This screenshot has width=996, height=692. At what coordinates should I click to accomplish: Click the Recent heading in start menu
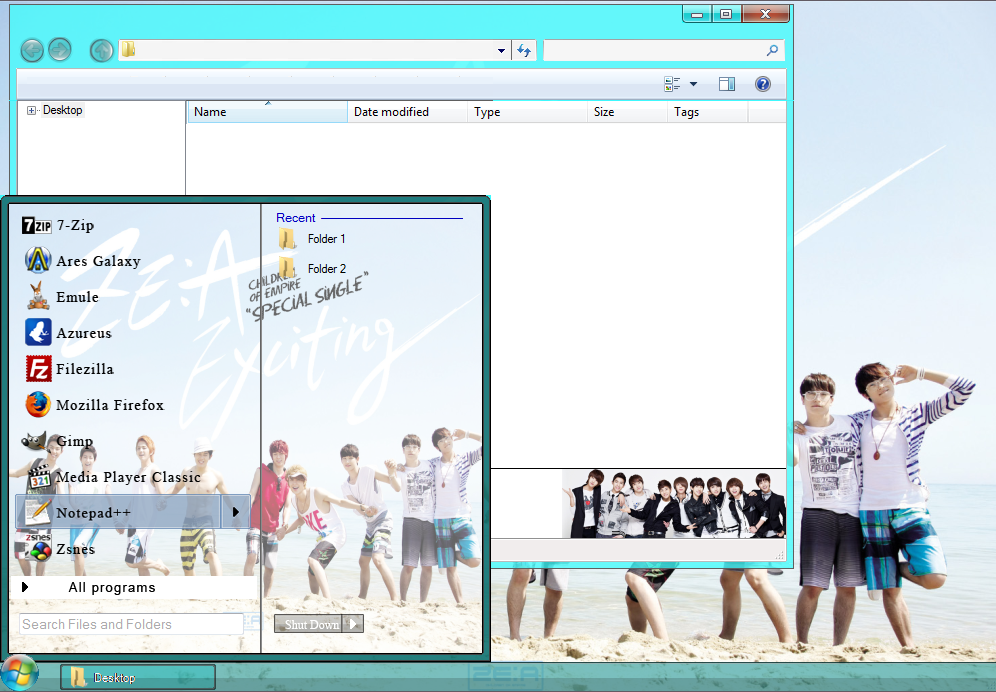point(295,218)
